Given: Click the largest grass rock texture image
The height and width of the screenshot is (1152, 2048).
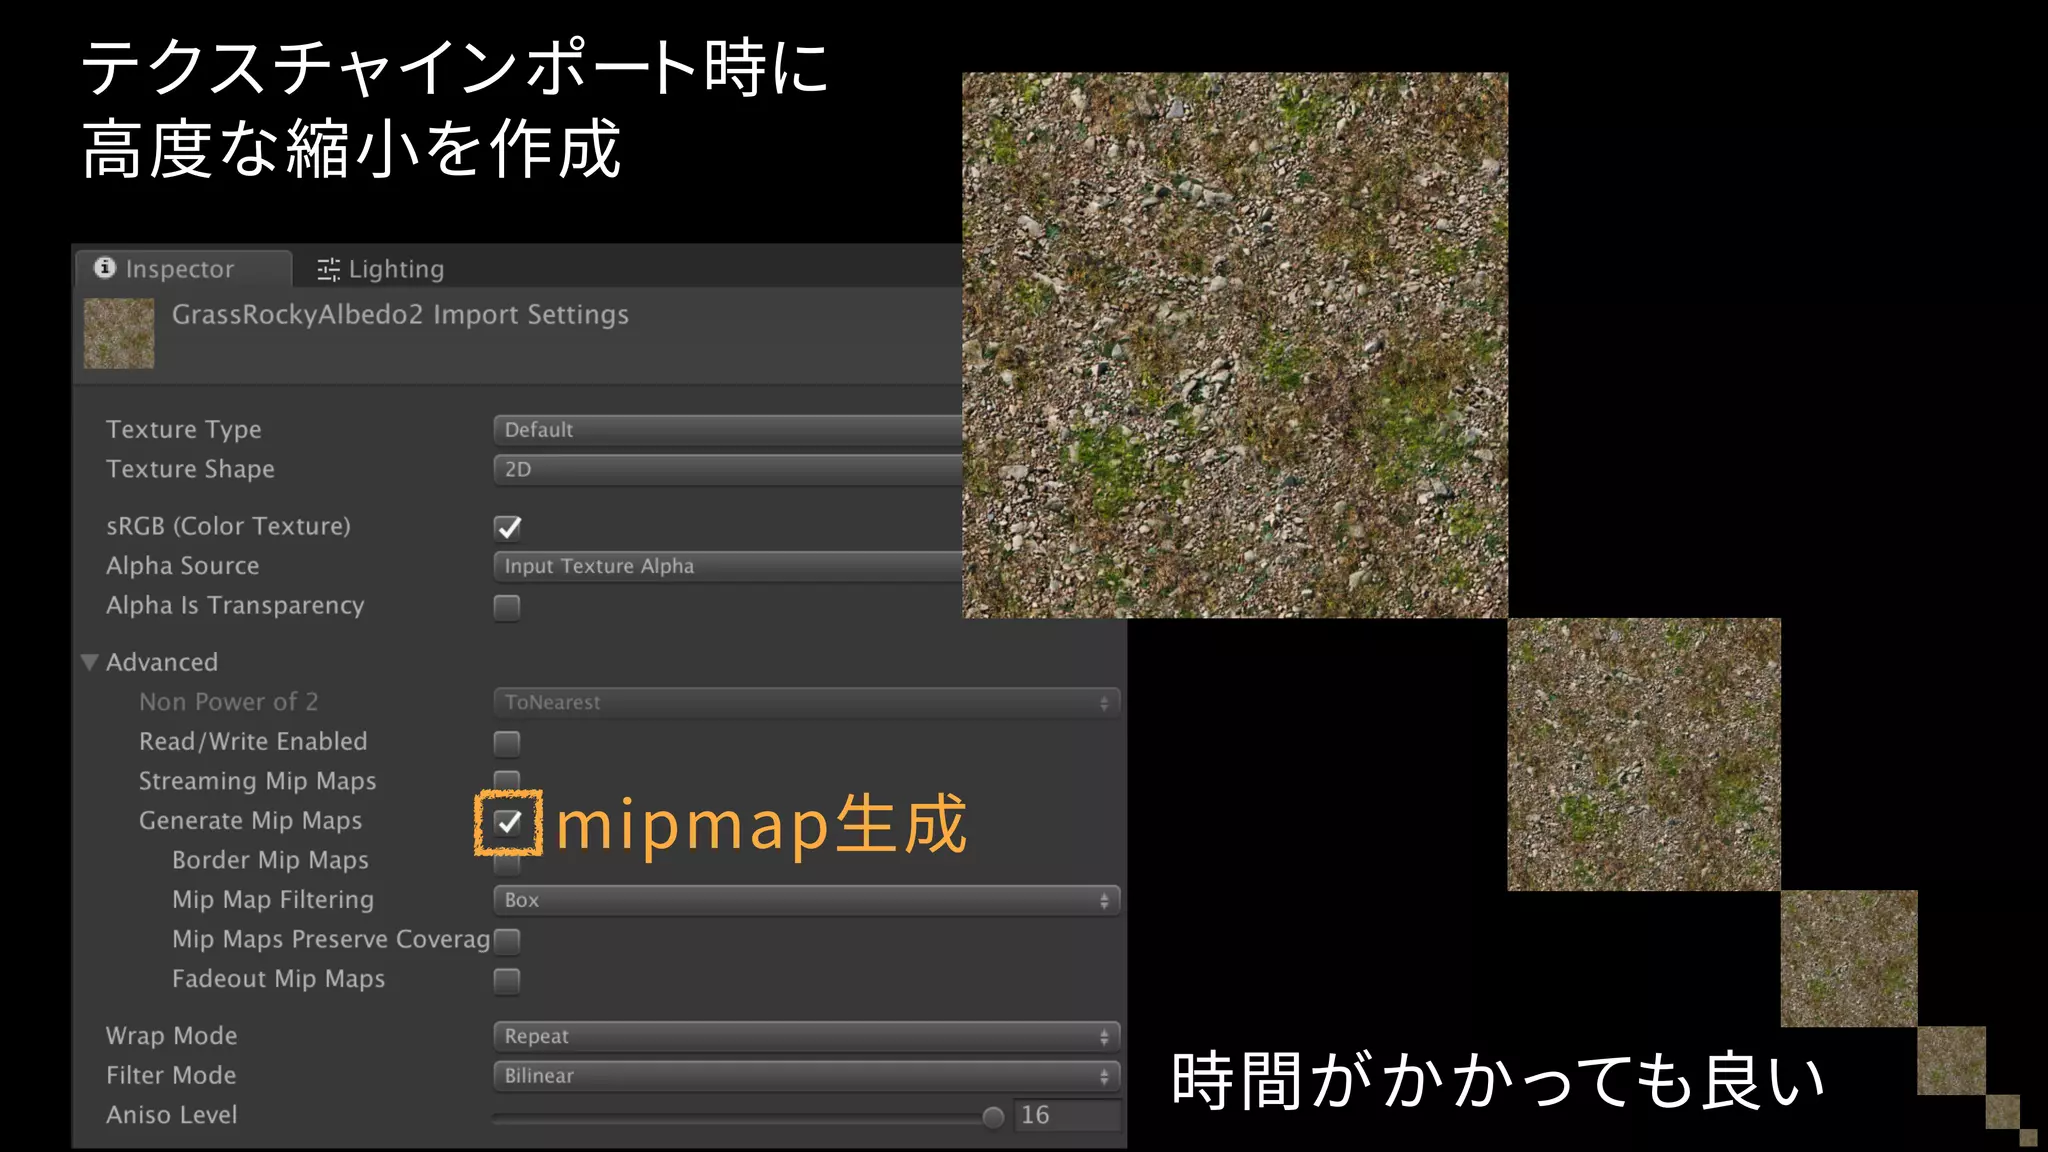Looking at the screenshot, I should tap(1235, 345).
